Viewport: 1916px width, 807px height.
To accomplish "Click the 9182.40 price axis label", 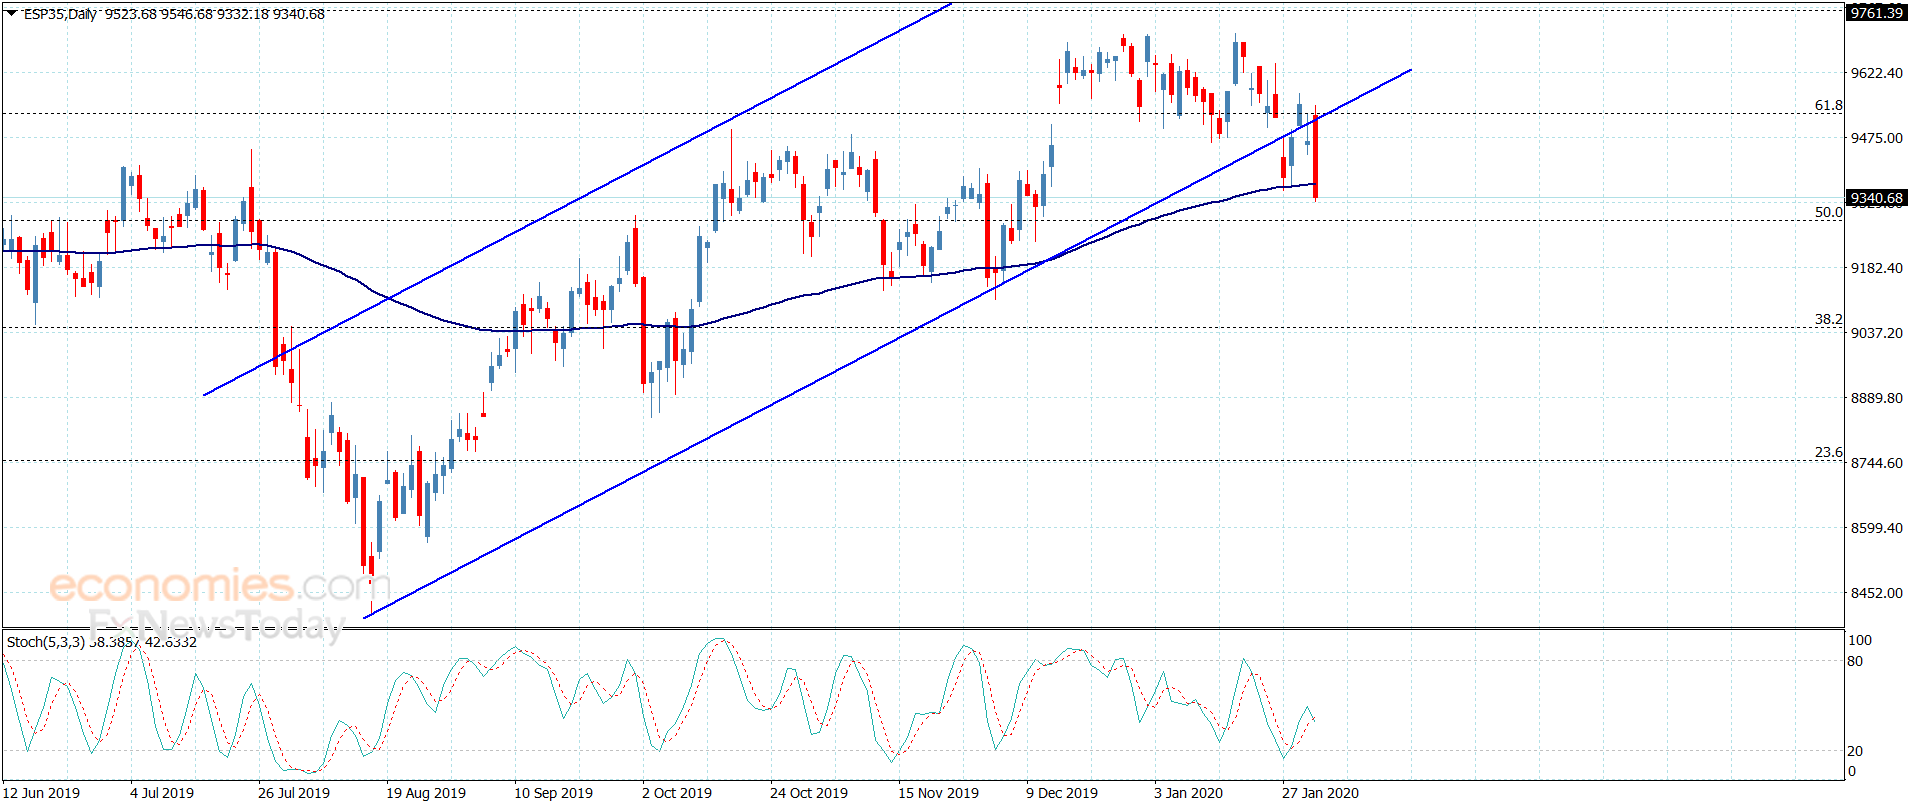I will (1877, 268).
